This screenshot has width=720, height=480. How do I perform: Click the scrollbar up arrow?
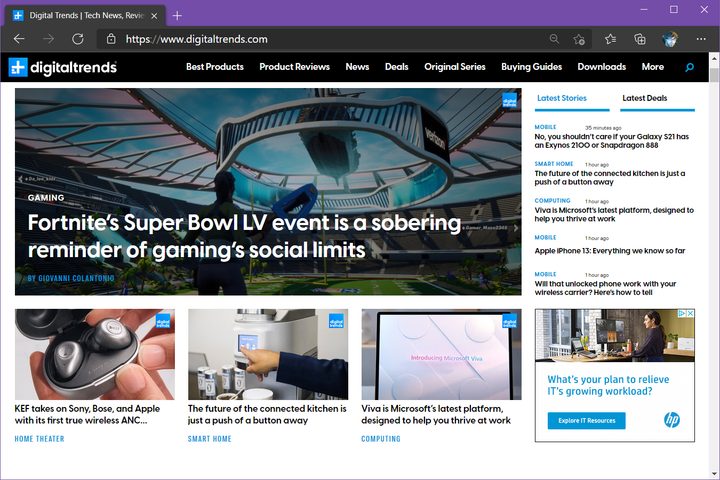click(714, 58)
